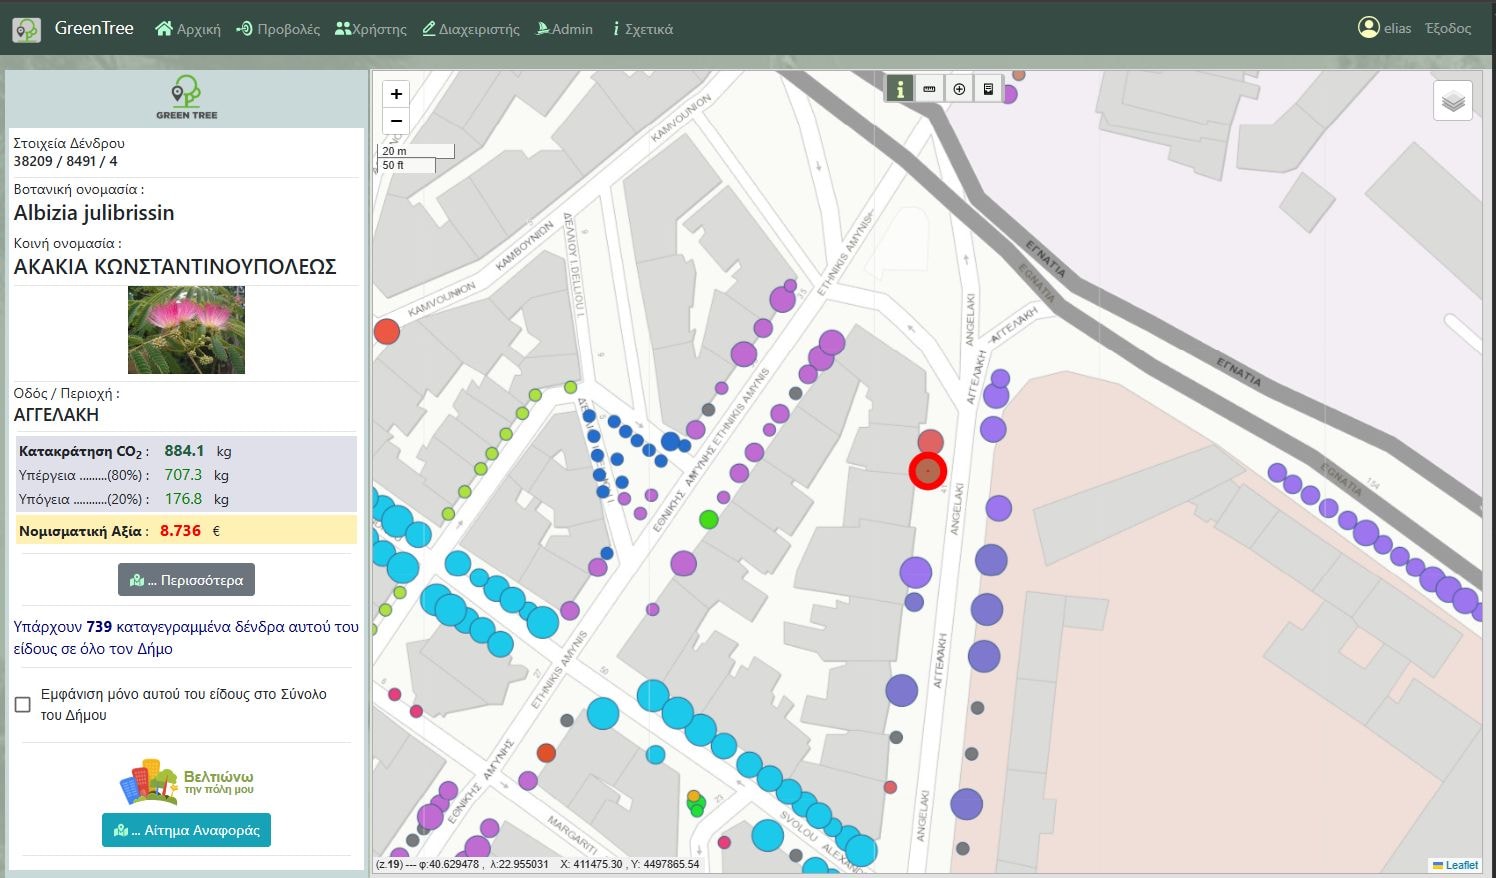This screenshot has height=878, width=1496.
Task: Open the Admin menu item
Action: coord(564,28)
